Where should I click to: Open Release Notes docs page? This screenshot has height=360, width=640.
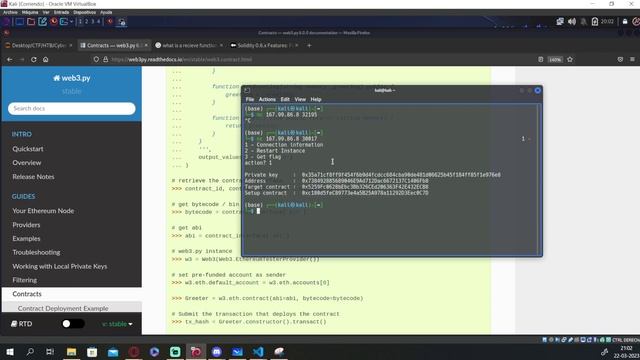click(x=33, y=177)
